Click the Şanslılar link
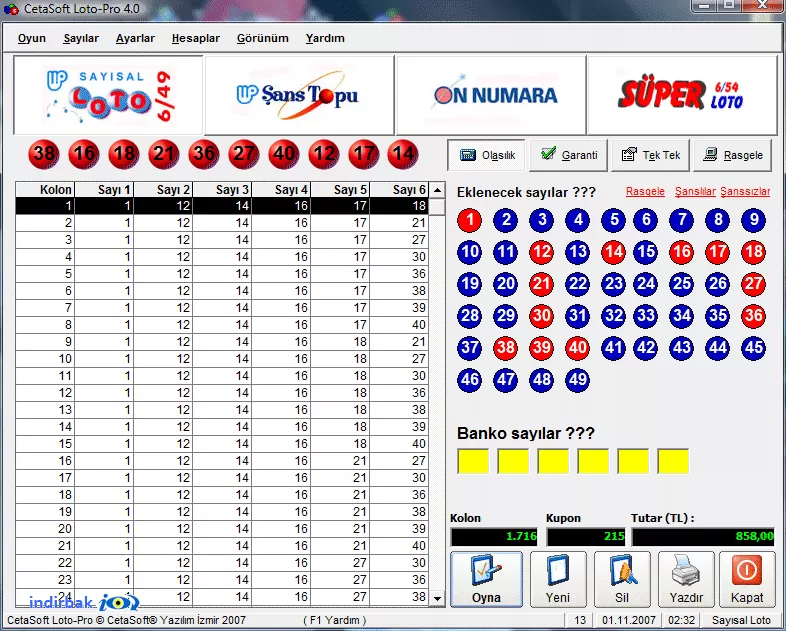This screenshot has height=631, width=786. (x=695, y=191)
